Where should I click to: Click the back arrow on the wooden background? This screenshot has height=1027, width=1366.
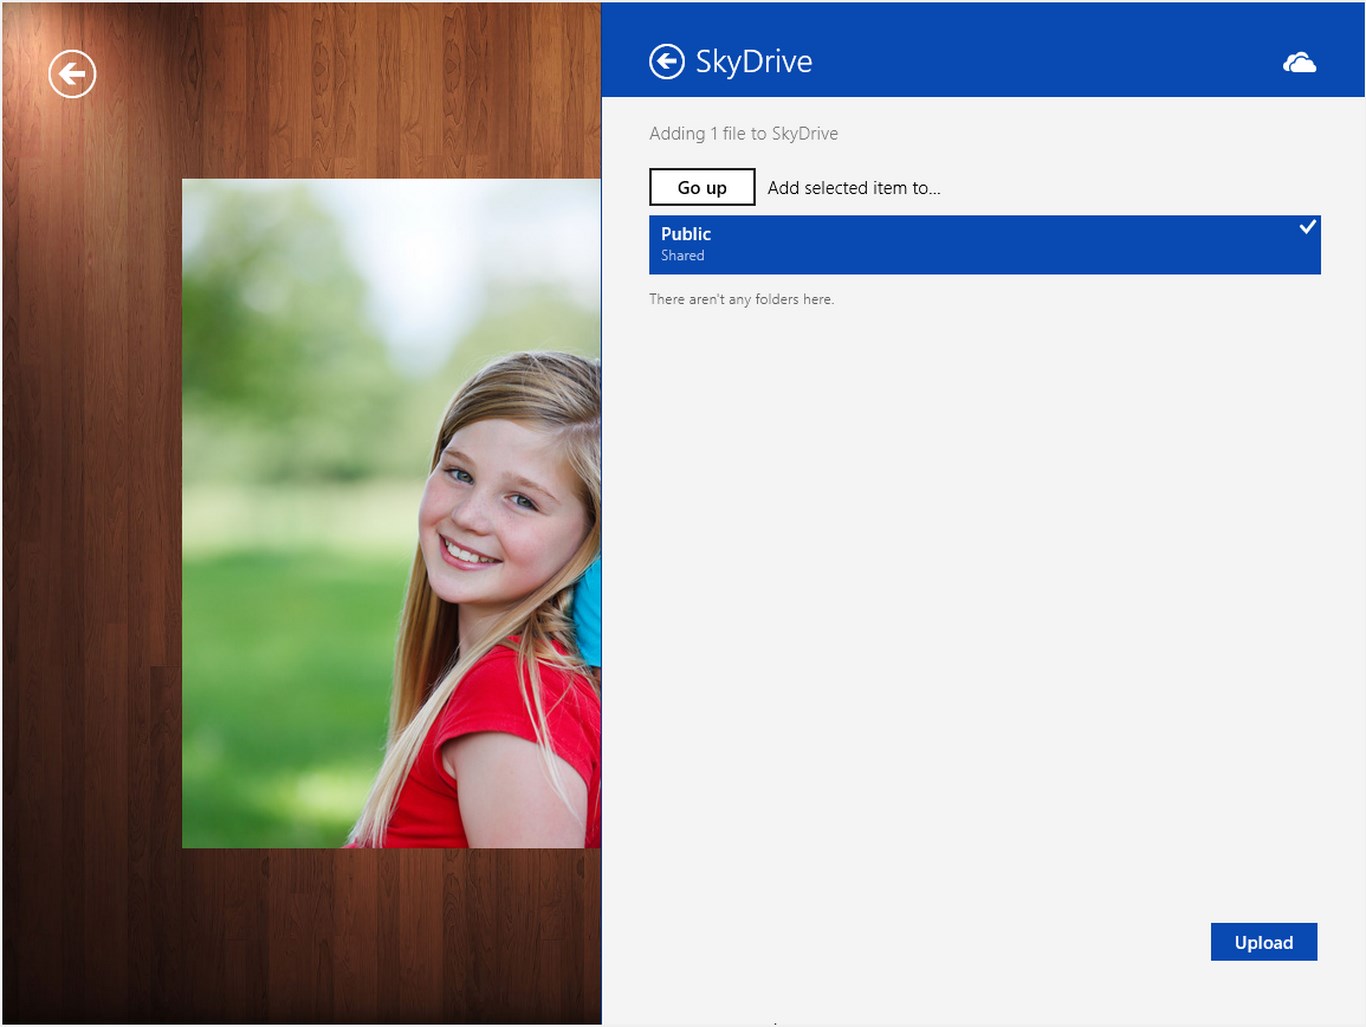pos(72,73)
